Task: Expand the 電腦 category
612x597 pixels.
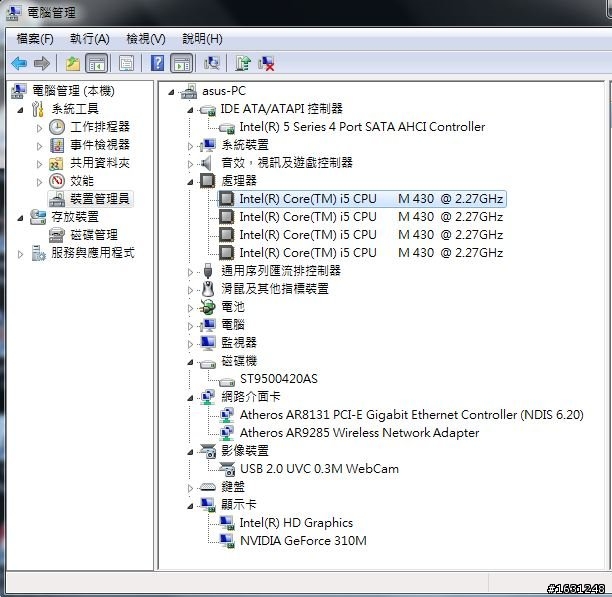Action: (x=190, y=326)
